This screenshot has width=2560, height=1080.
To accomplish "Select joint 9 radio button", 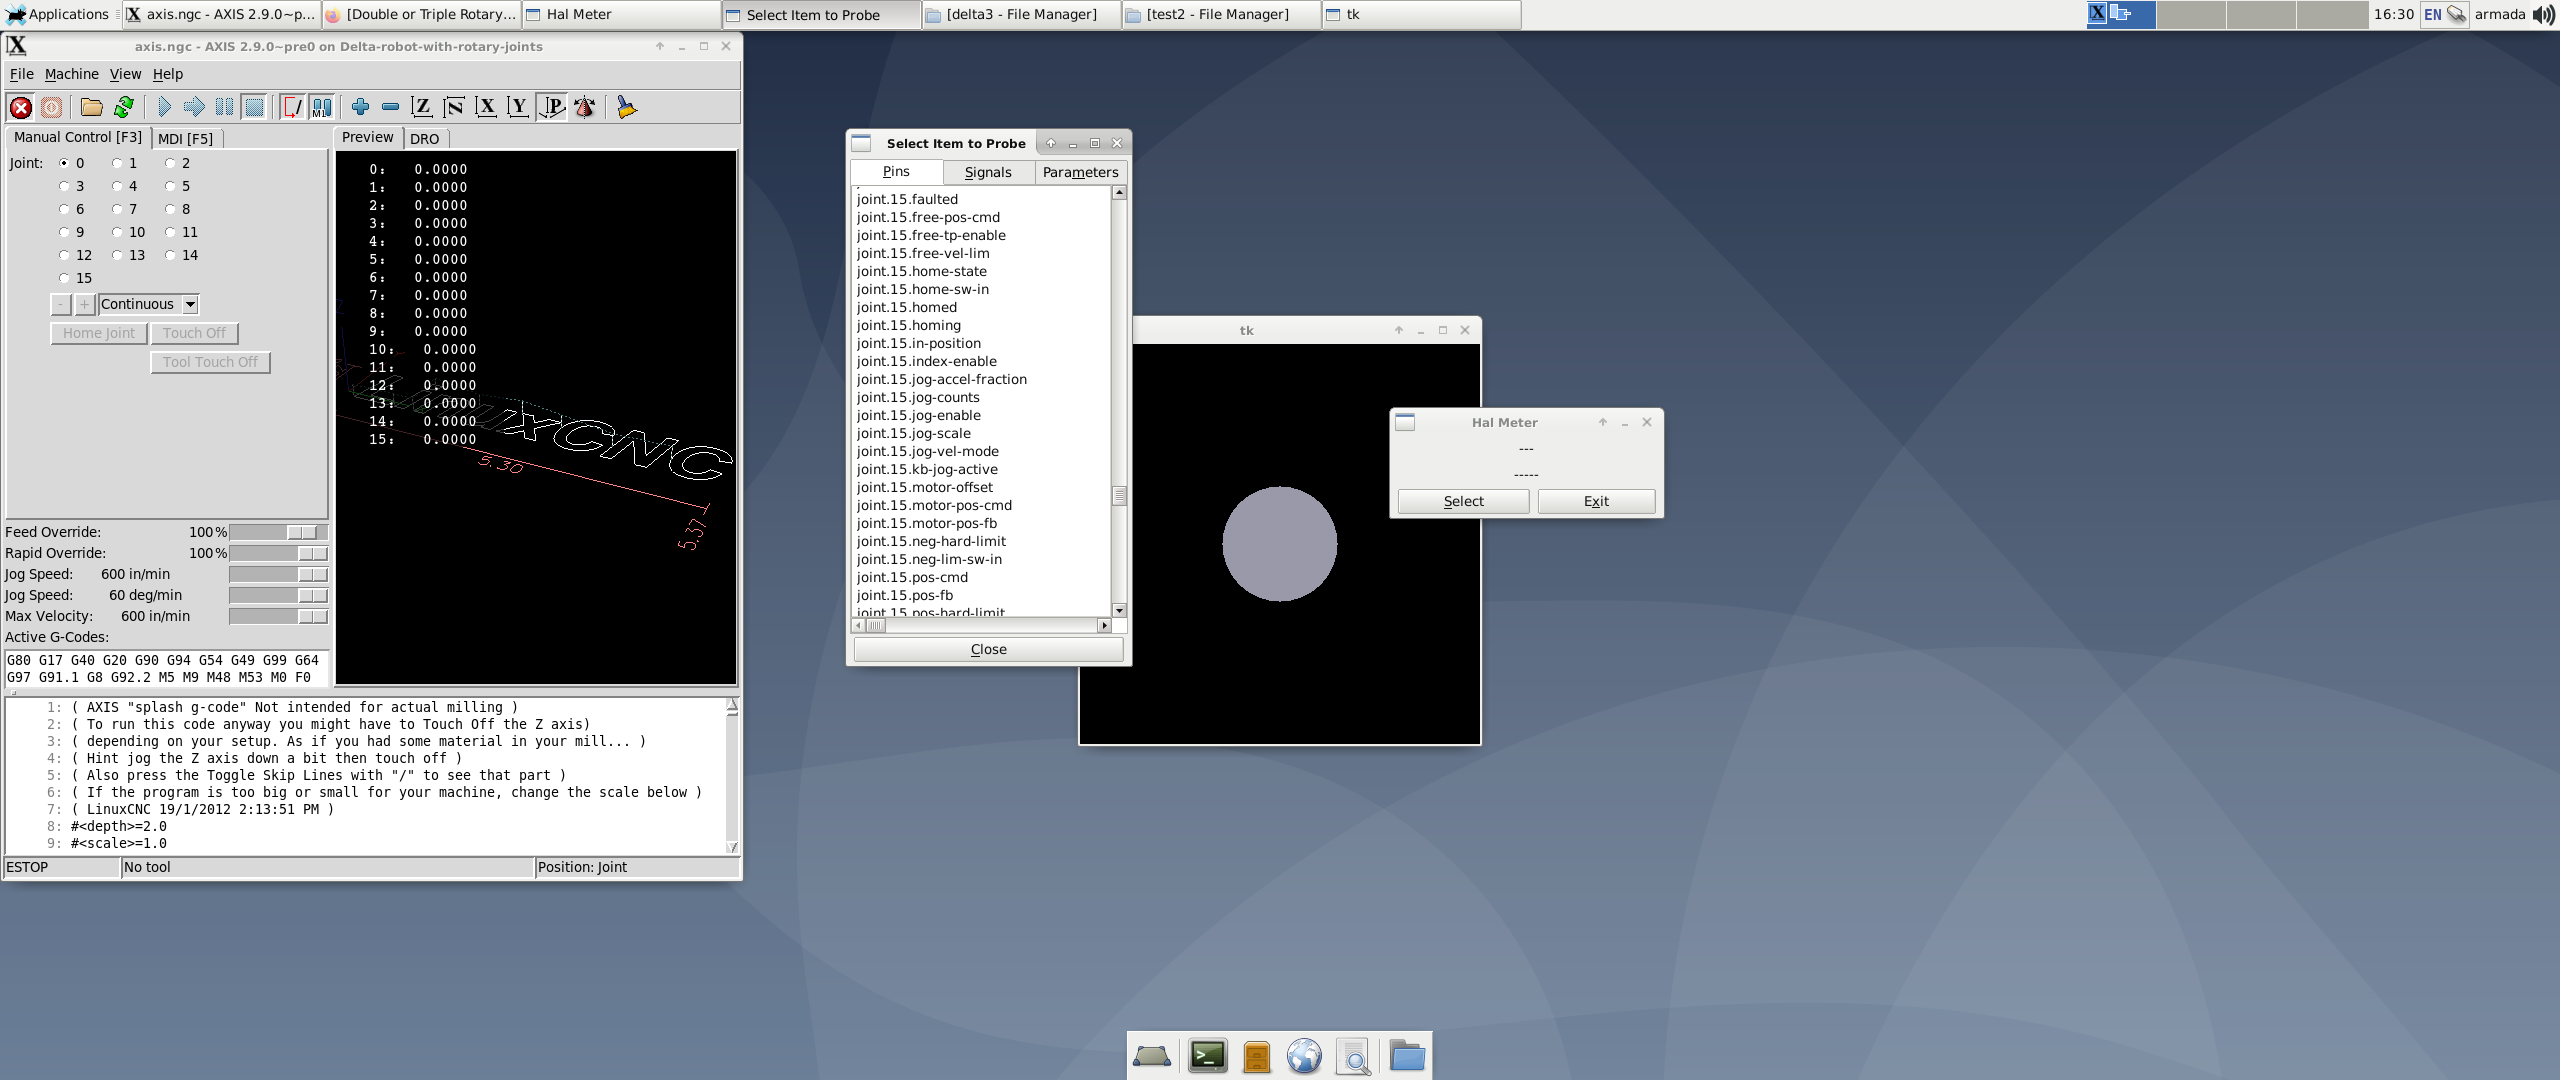I will pos(64,232).
